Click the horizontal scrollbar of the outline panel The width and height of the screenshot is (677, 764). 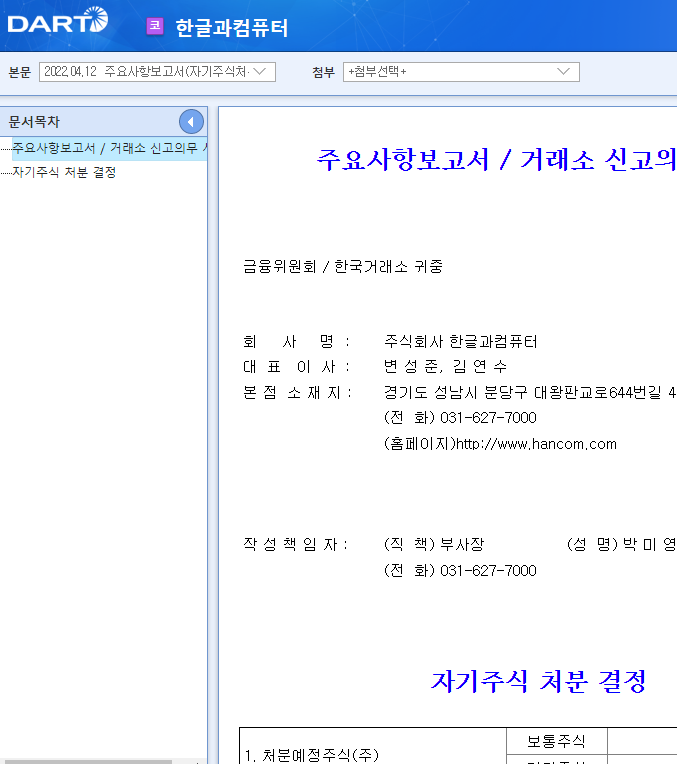click(x=87, y=761)
